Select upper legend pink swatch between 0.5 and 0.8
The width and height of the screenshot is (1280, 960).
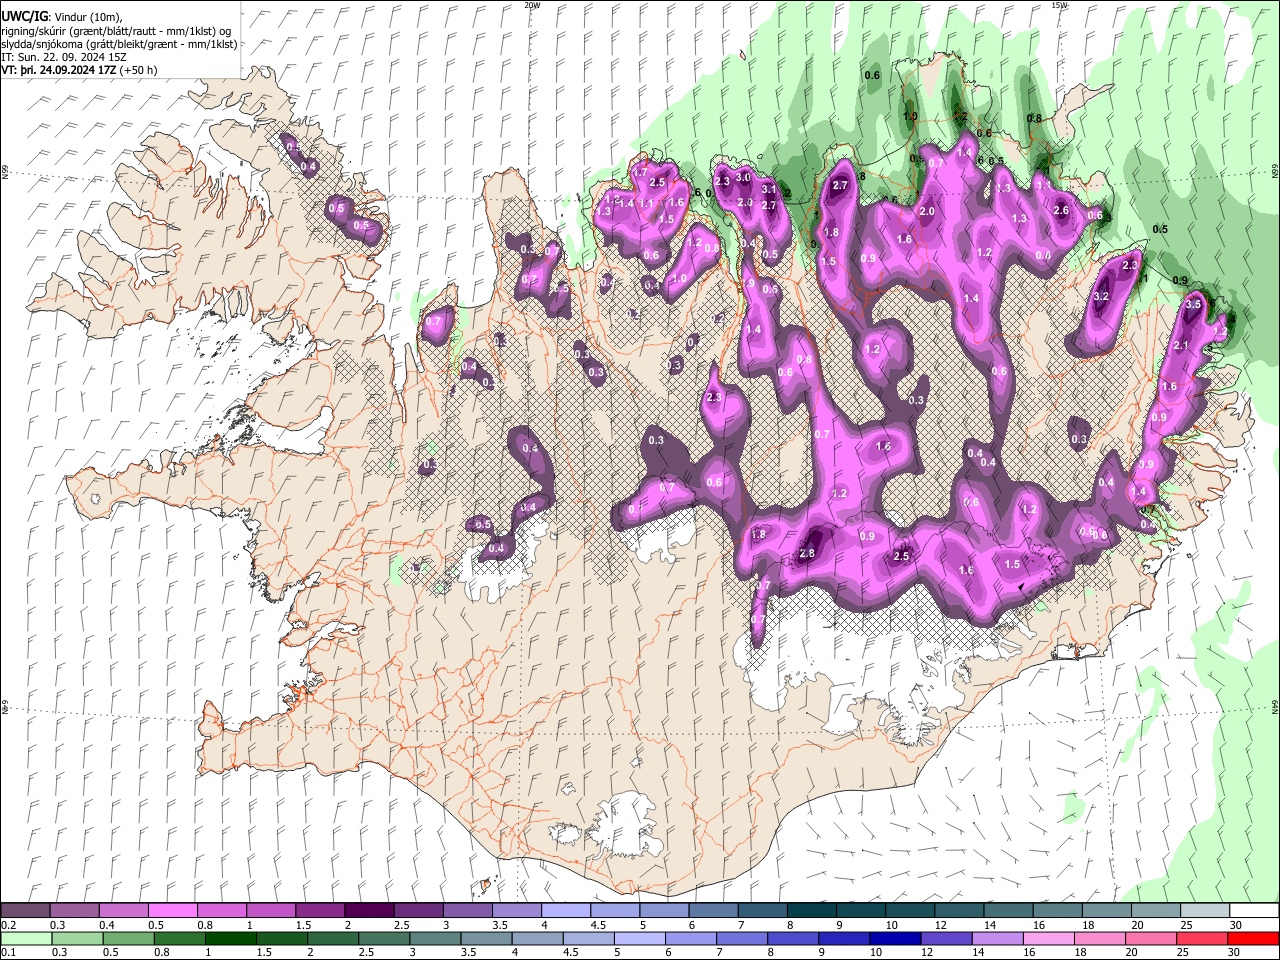coord(172,911)
